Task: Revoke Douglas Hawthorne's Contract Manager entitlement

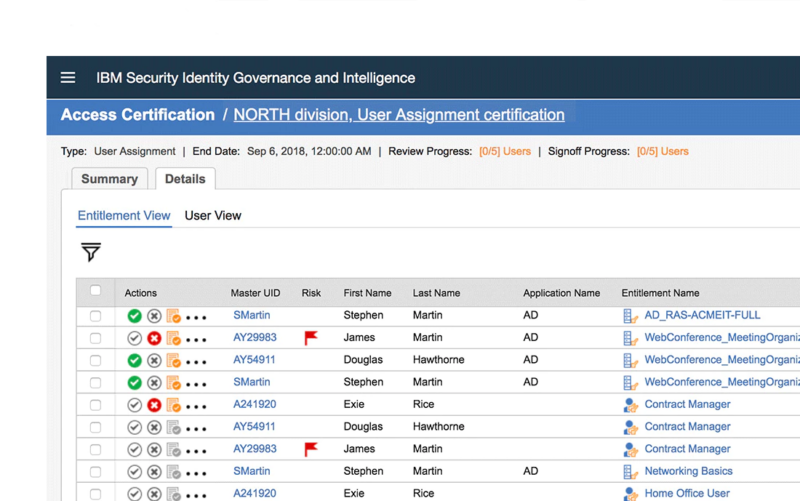Action: [154, 428]
